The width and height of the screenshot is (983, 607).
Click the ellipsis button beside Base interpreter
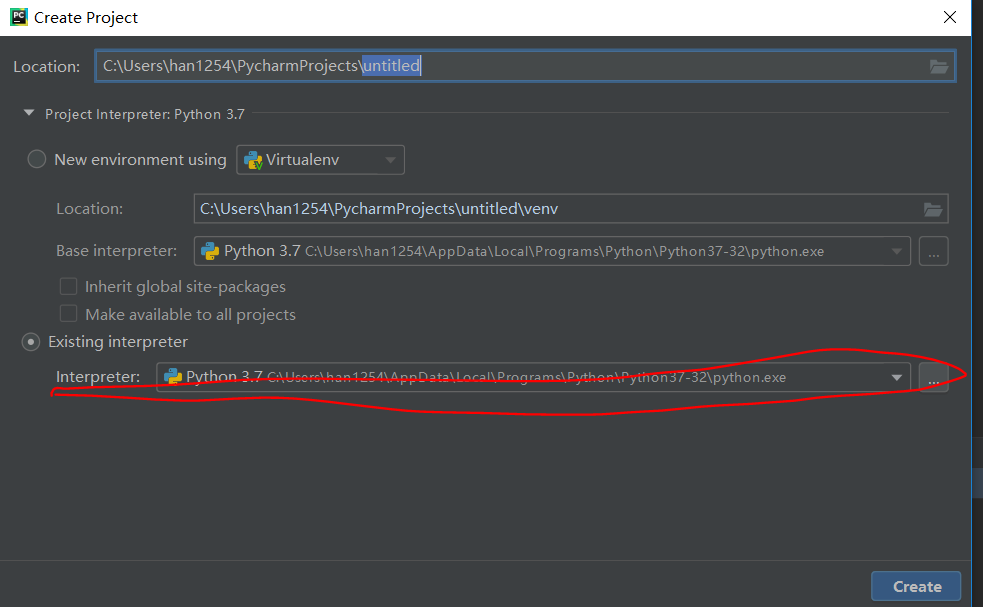coord(933,251)
